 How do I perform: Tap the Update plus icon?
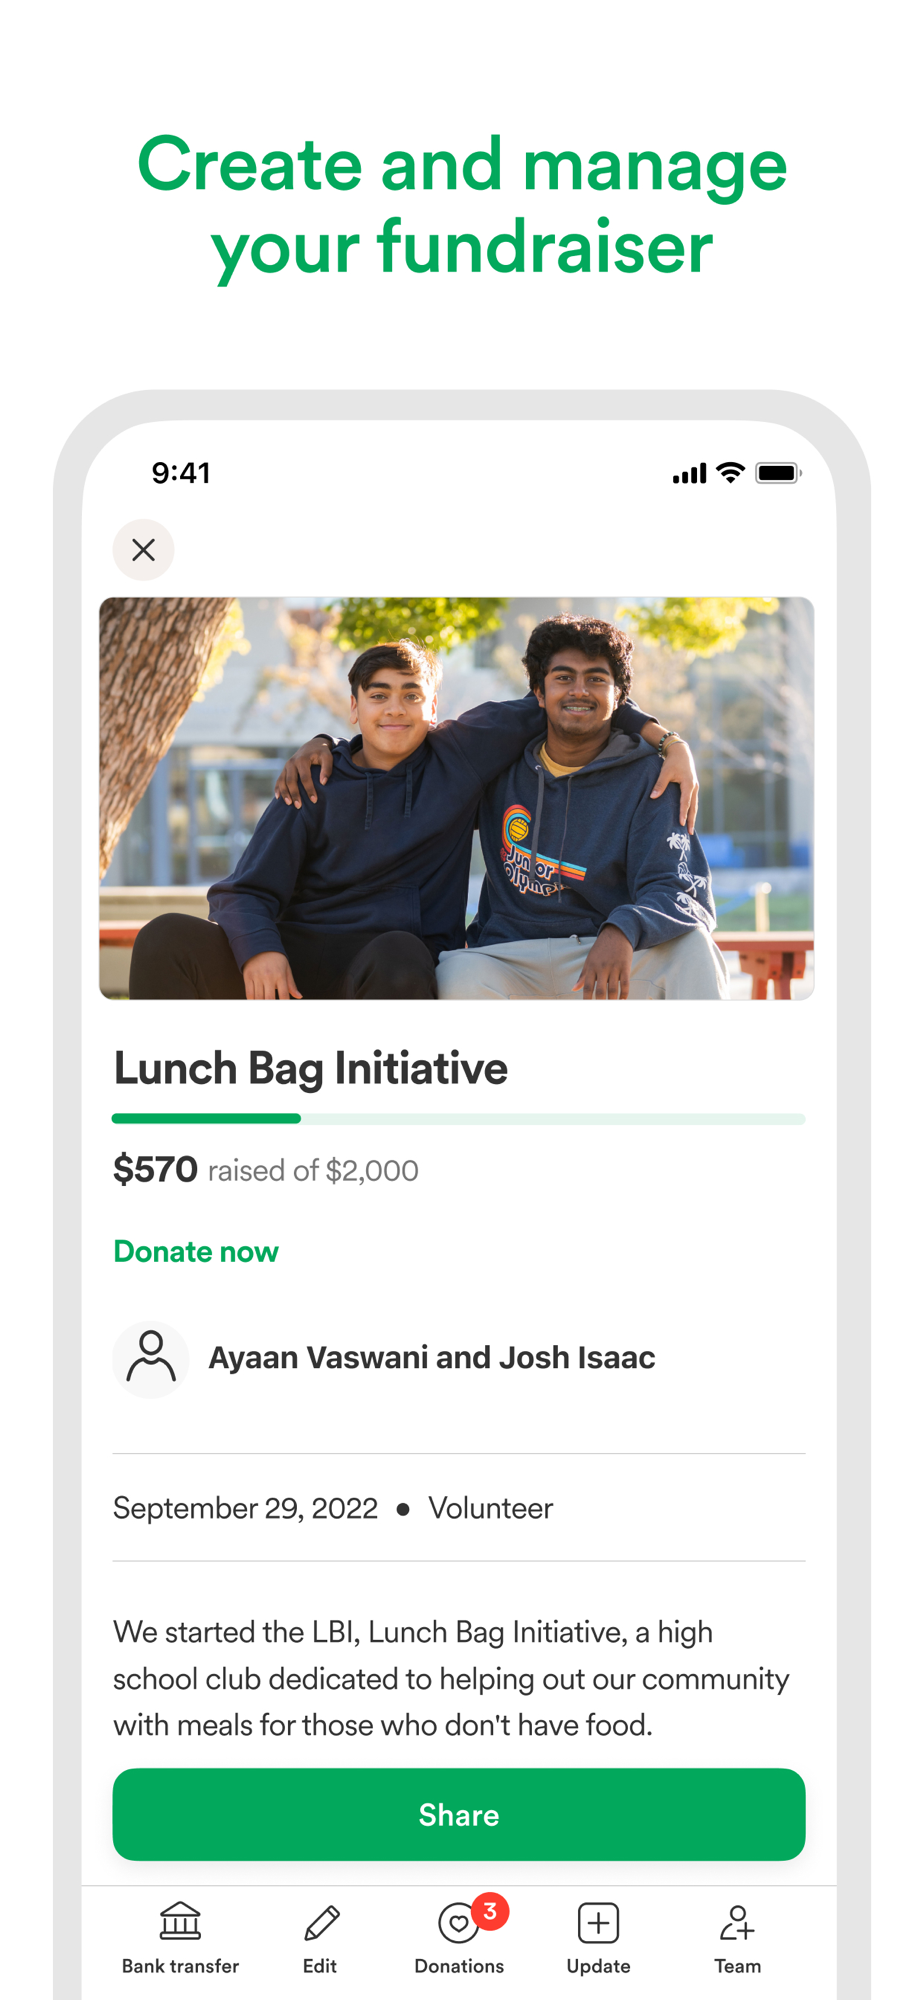[598, 1922]
